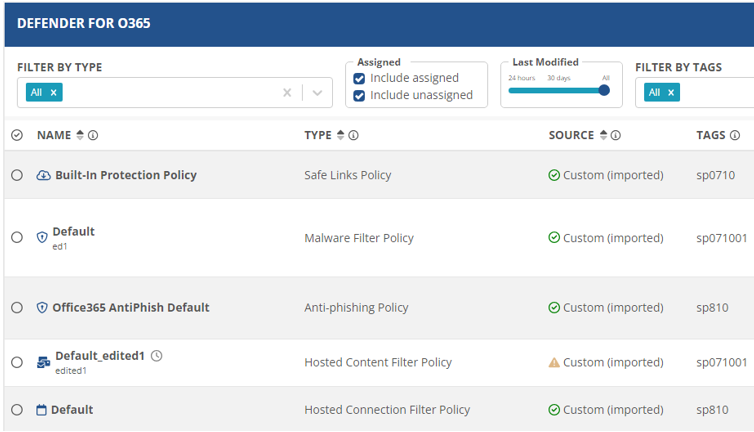Click the calendar icon beside Hosted Connection Default
This screenshot has height=432, width=754.
tap(42, 410)
